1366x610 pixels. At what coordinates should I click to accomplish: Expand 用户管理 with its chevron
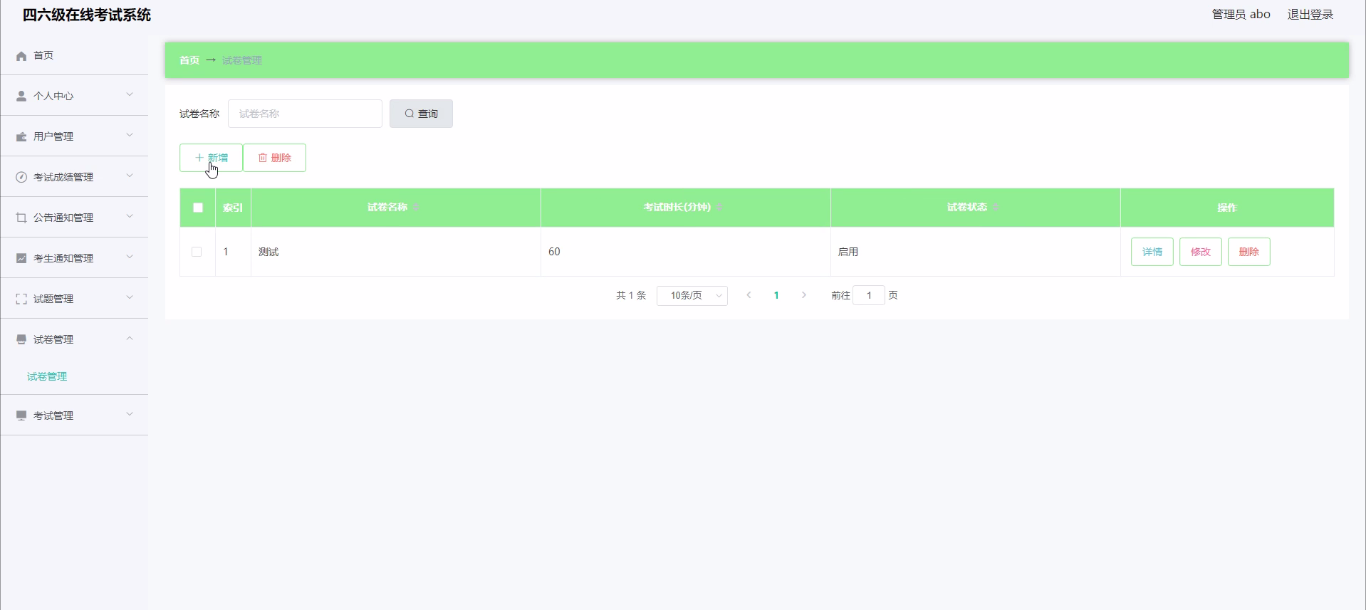[x=130, y=136]
